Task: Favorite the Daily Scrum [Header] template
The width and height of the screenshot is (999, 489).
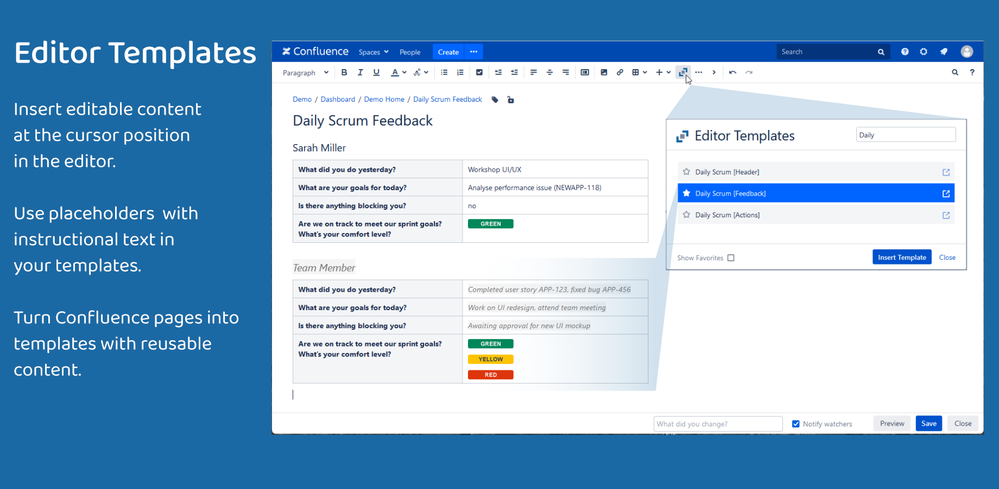Action: click(686, 172)
